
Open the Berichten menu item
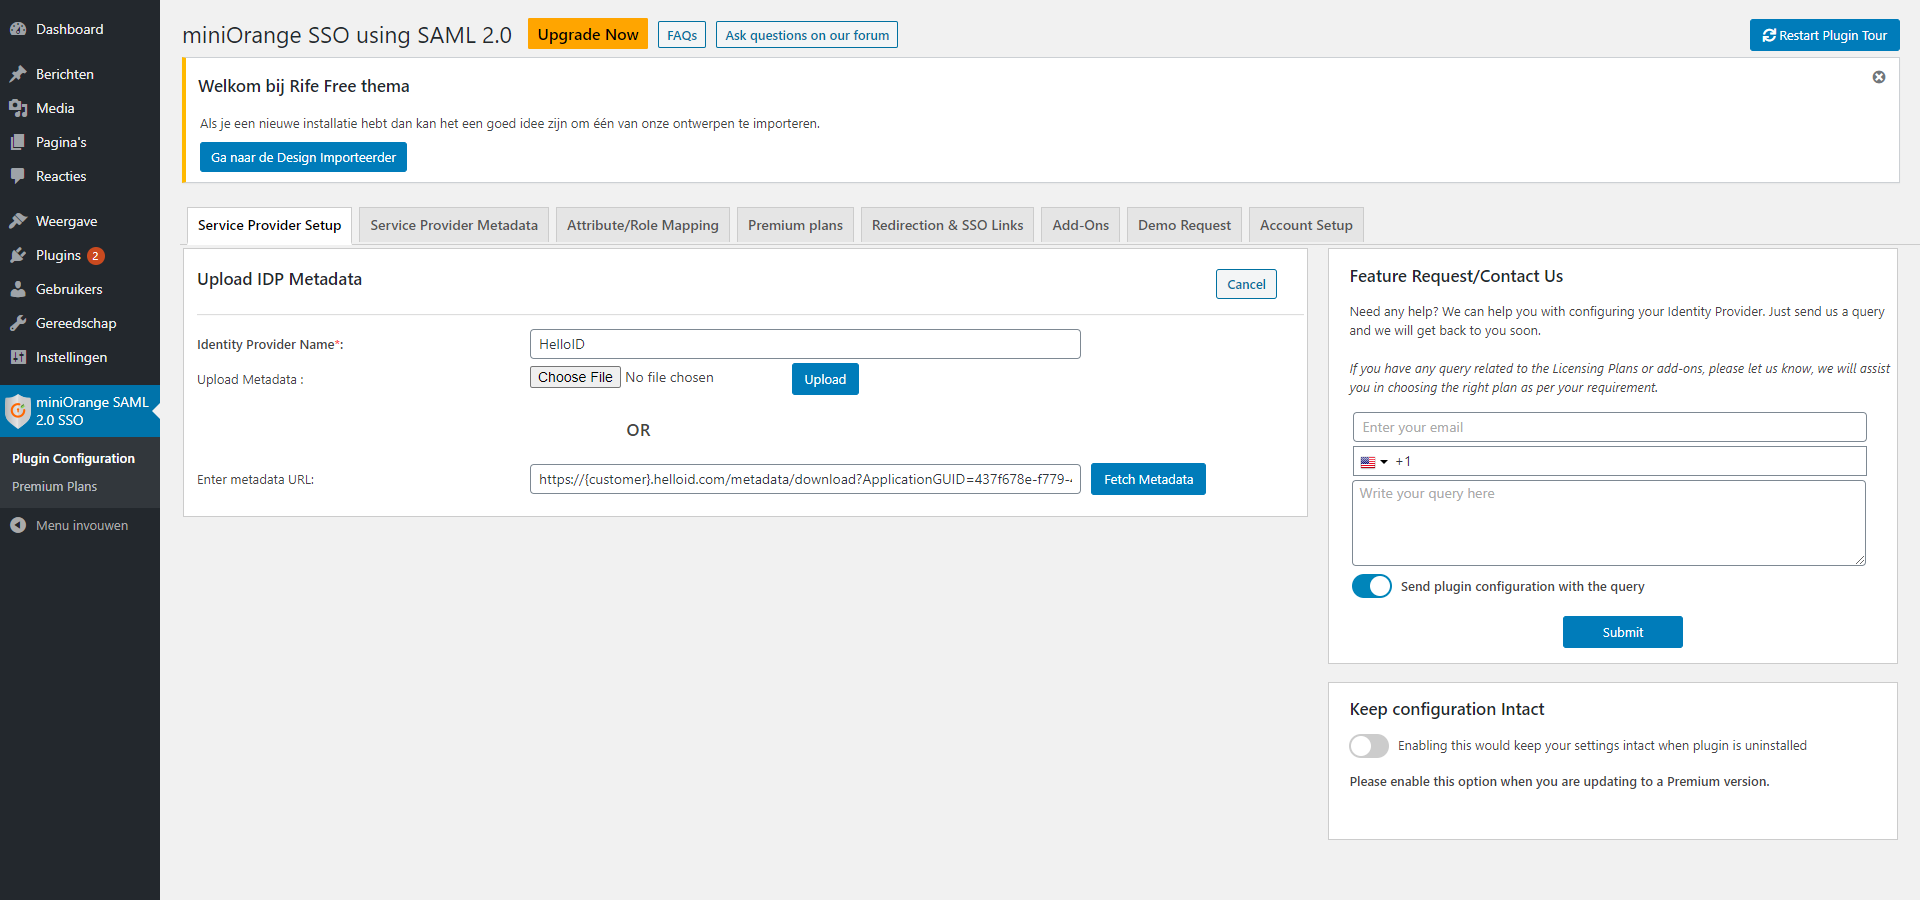click(80, 74)
